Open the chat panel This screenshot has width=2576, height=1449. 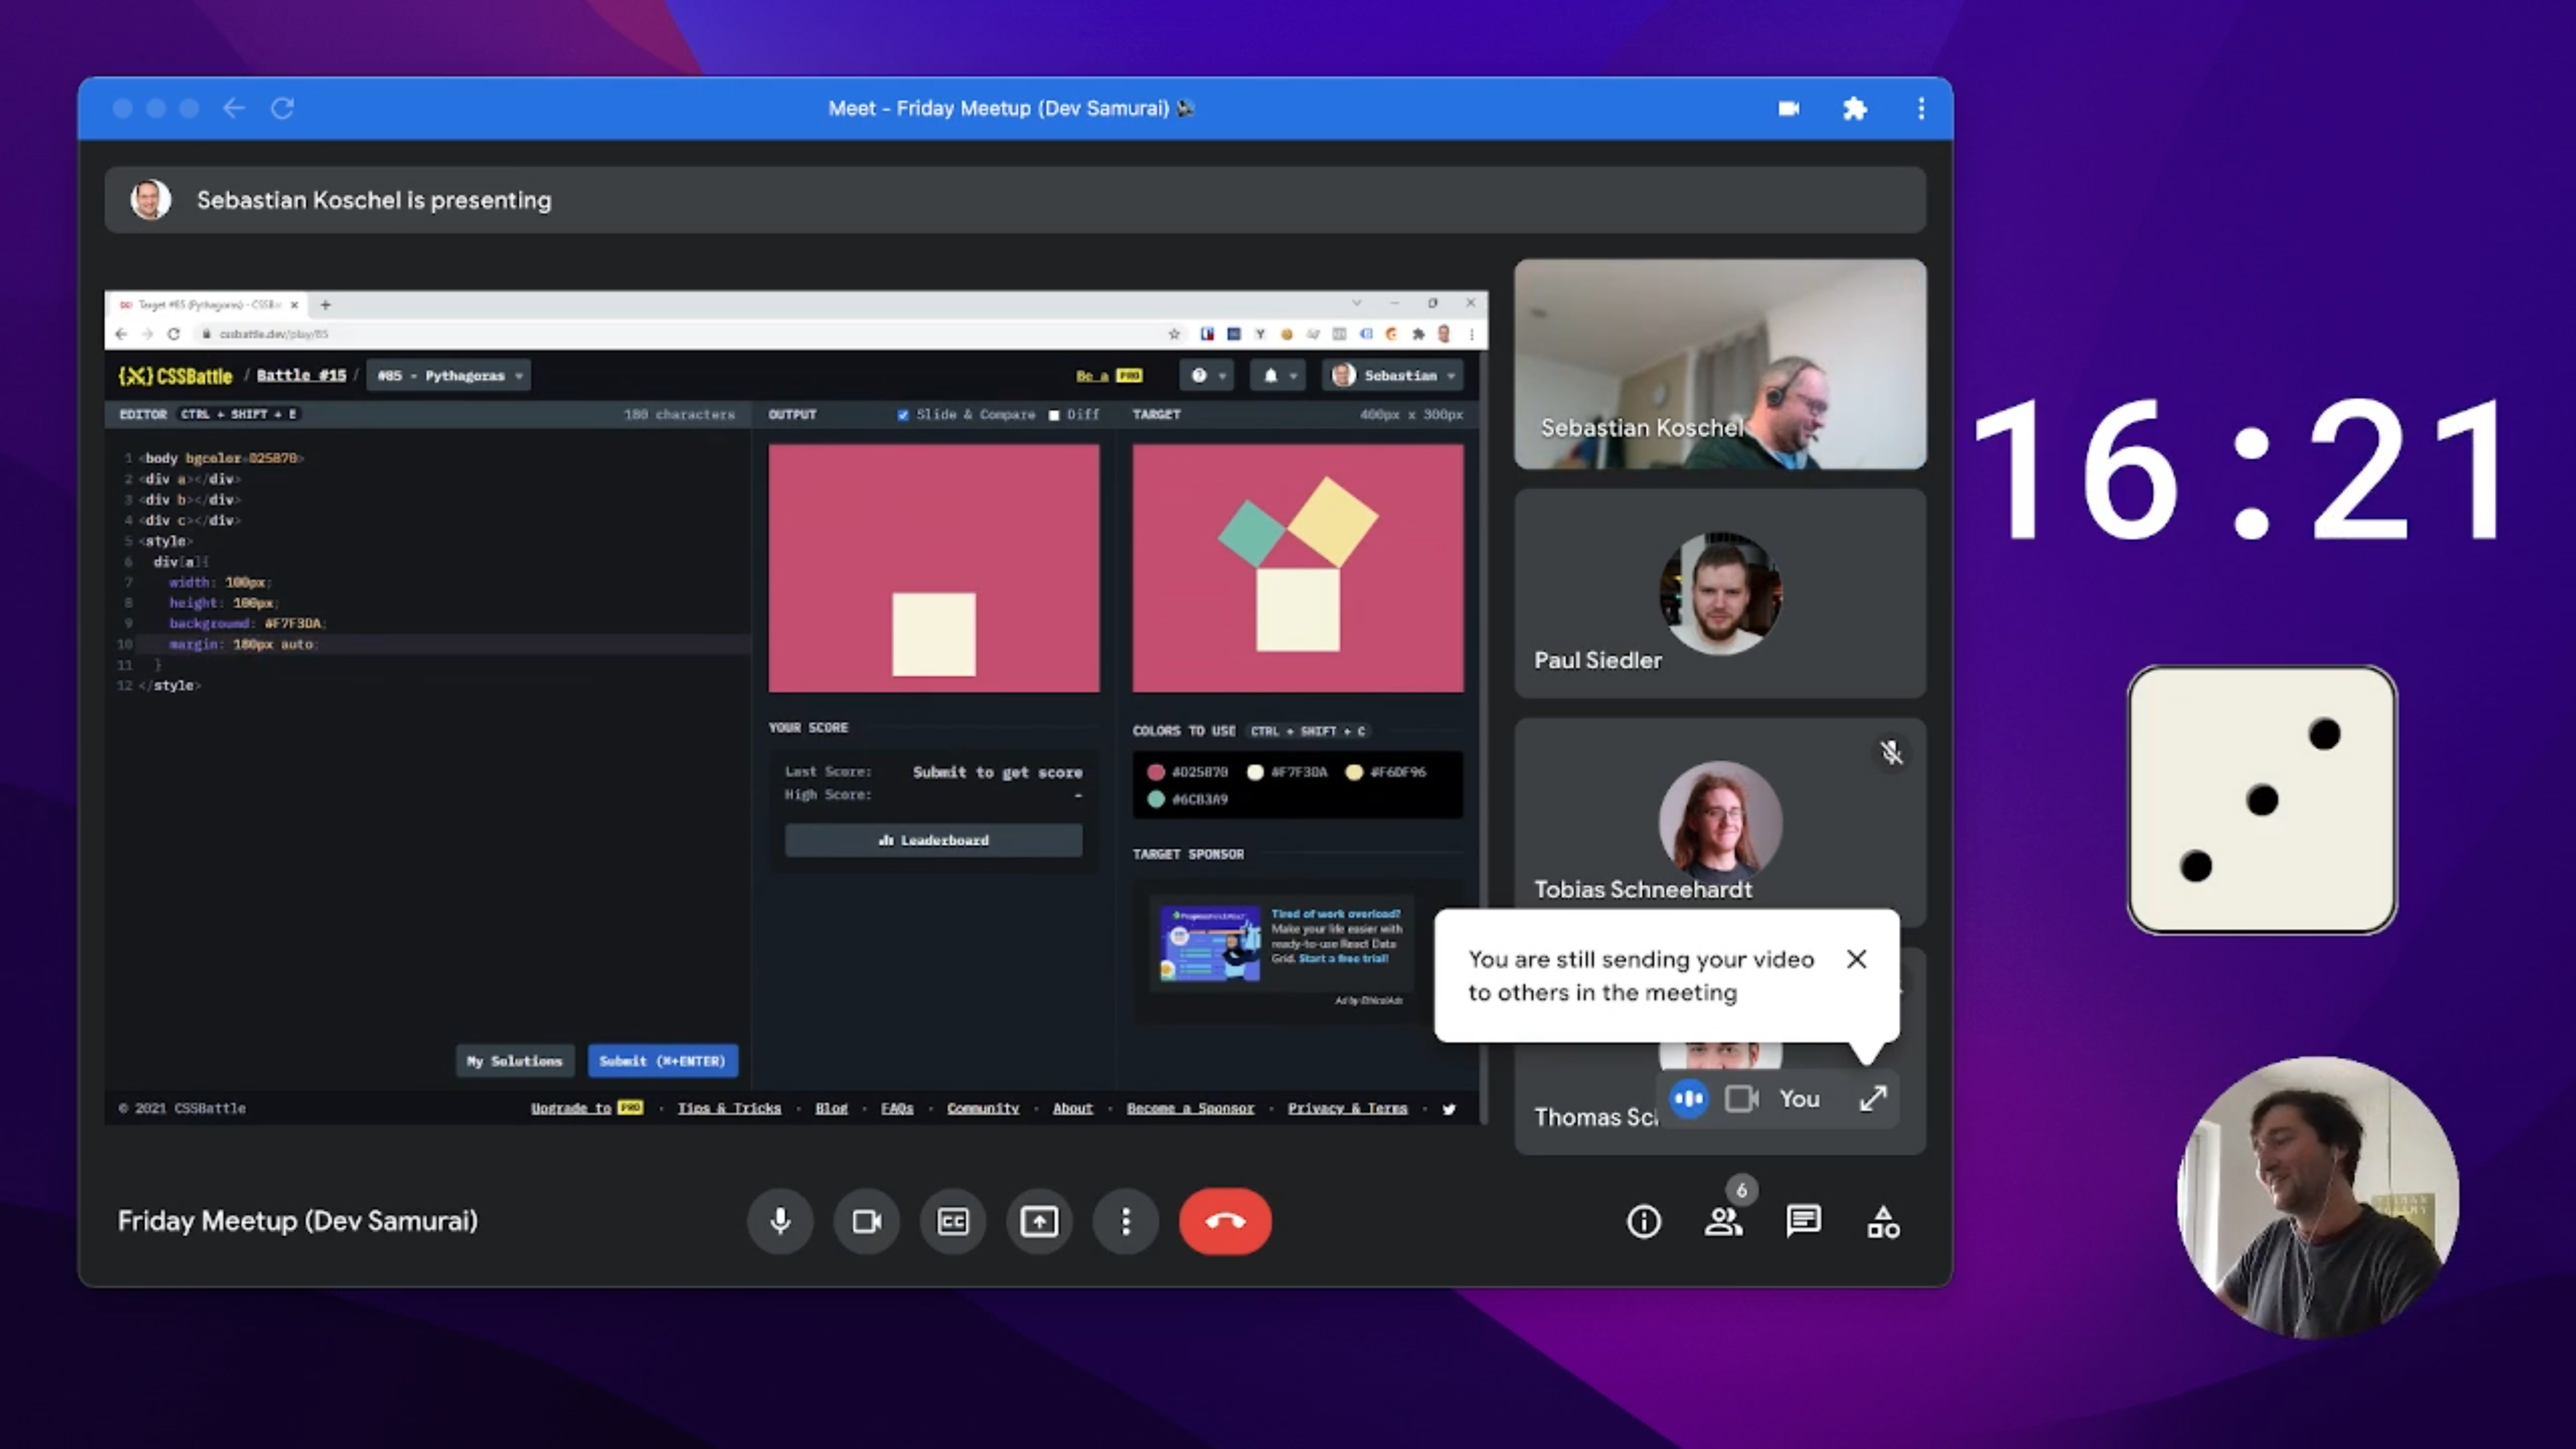click(1803, 1221)
